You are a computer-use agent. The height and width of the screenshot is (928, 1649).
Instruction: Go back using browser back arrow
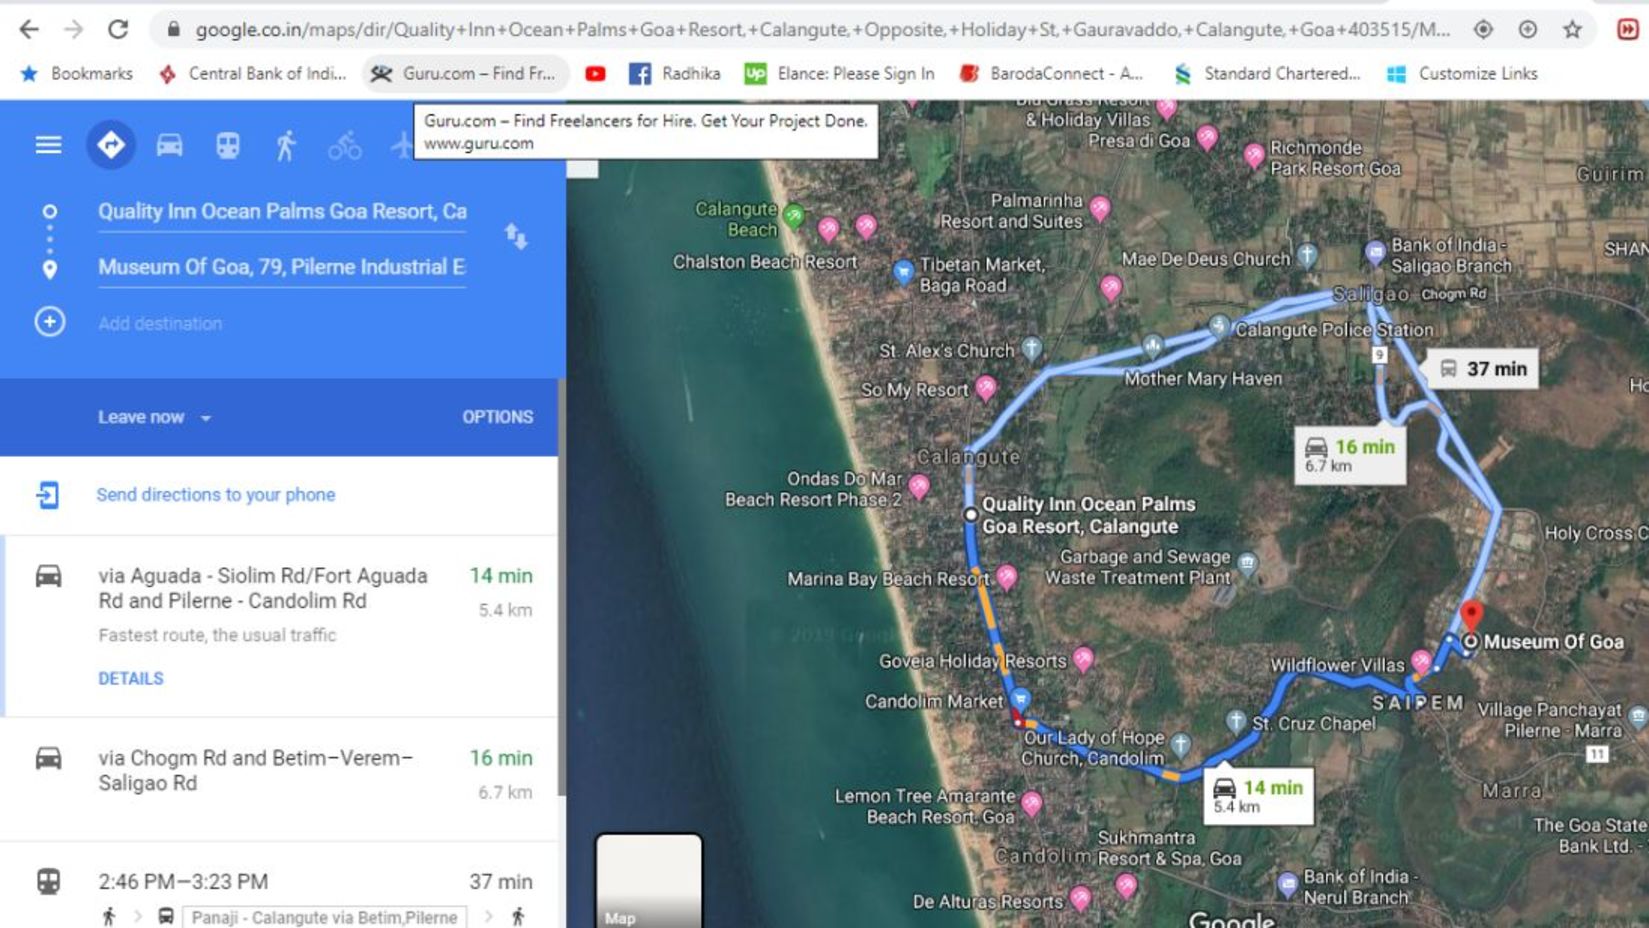[x=29, y=29]
